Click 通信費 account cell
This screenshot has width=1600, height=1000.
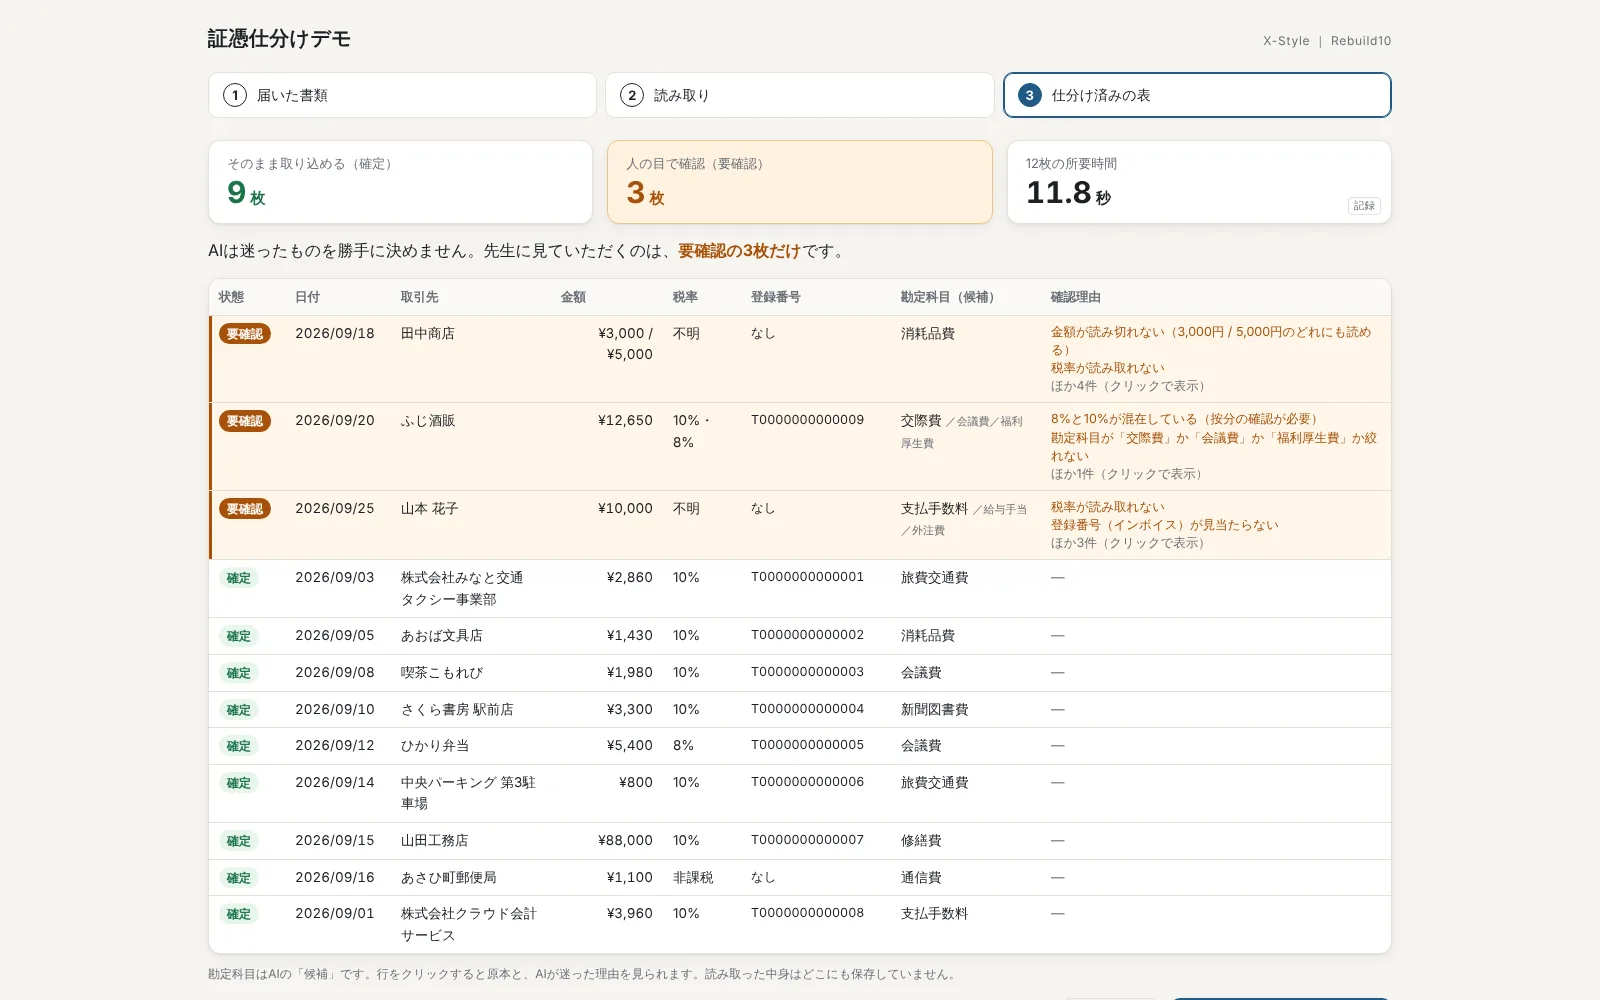[921, 878]
